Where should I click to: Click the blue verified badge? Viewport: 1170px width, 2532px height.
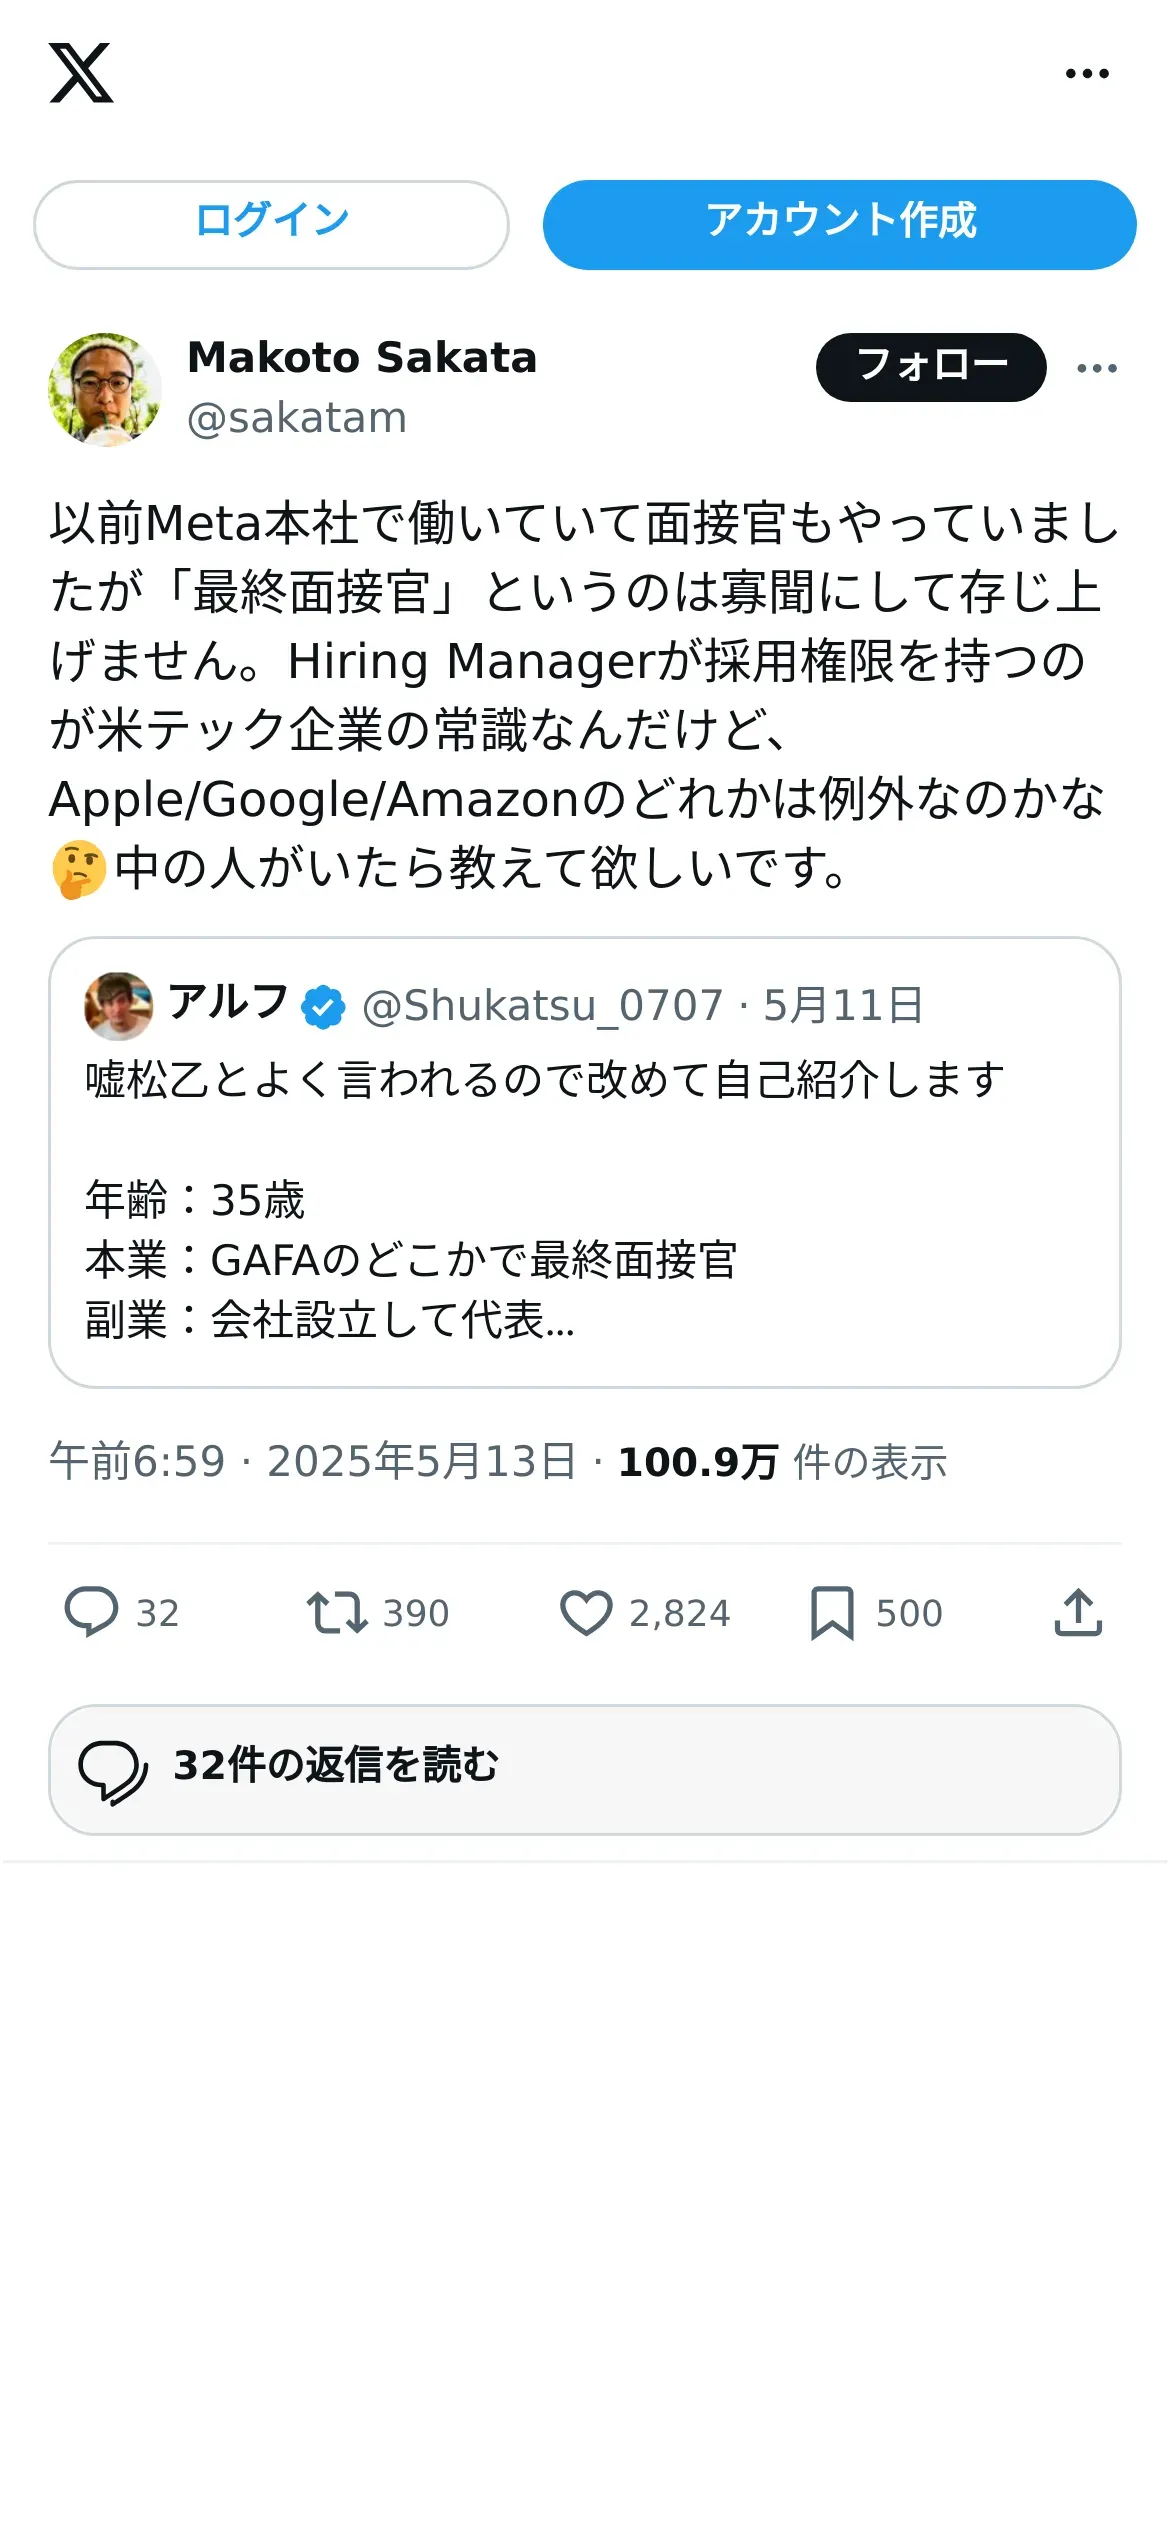(x=324, y=1007)
